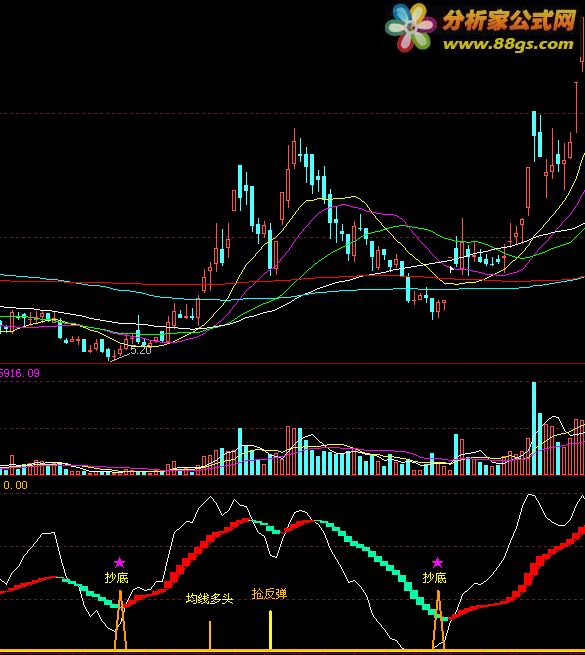This screenshot has width=585, height=655.
Task: Click the magenta star above the later 抄底
Action: (x=437, y=562)
